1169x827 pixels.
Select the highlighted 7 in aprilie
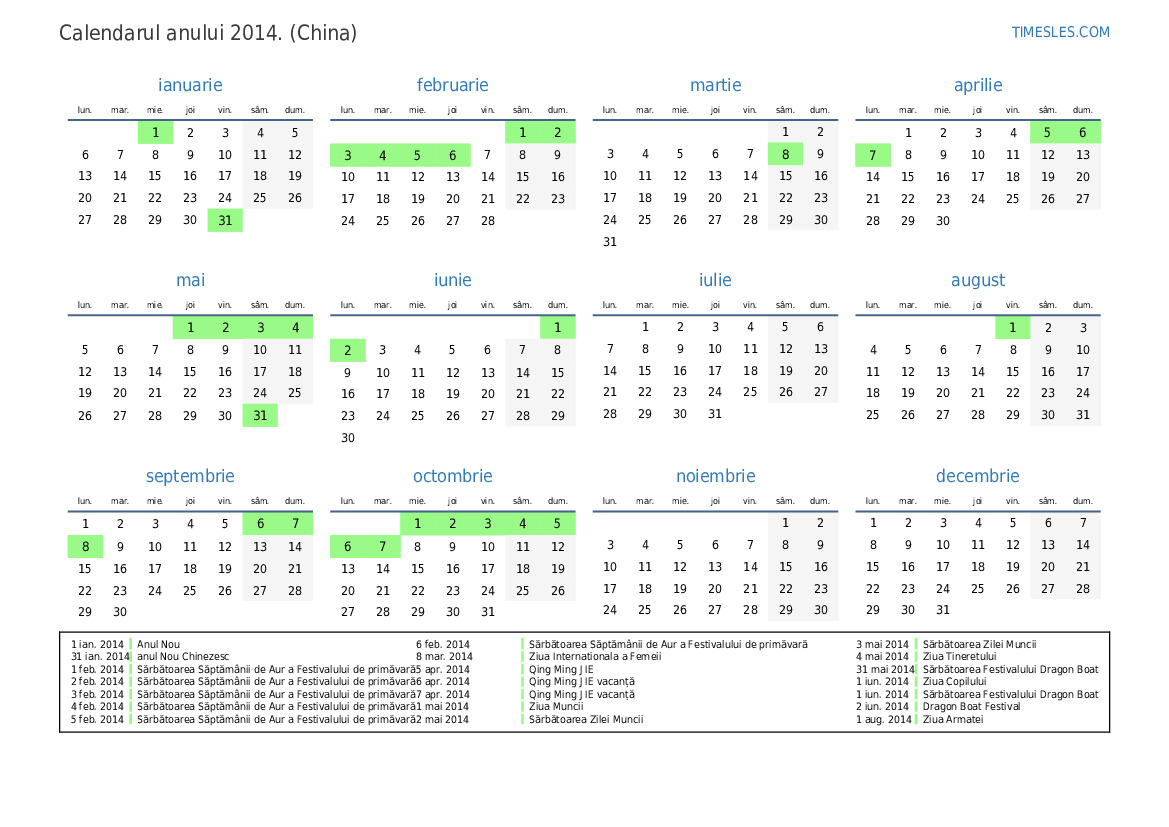point(872,155)
